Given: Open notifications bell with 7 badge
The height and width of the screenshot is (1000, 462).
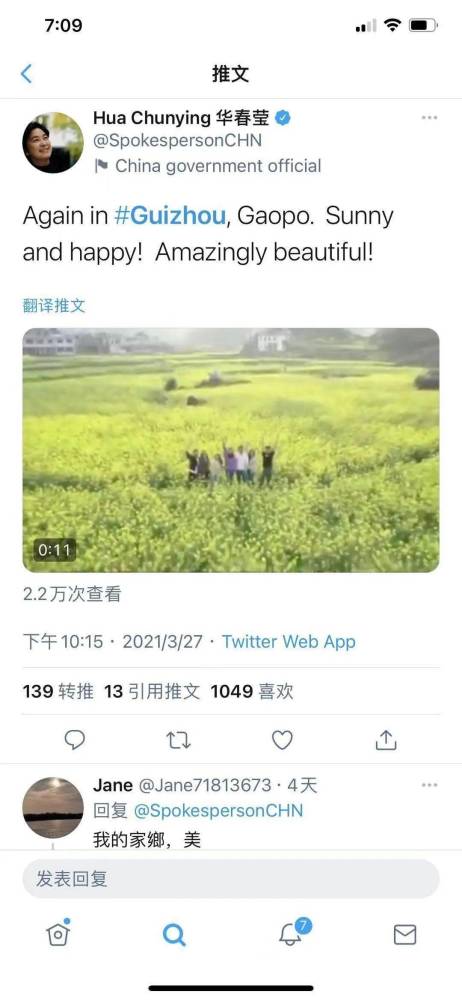Looking at the screenshot, I should 293,932.
